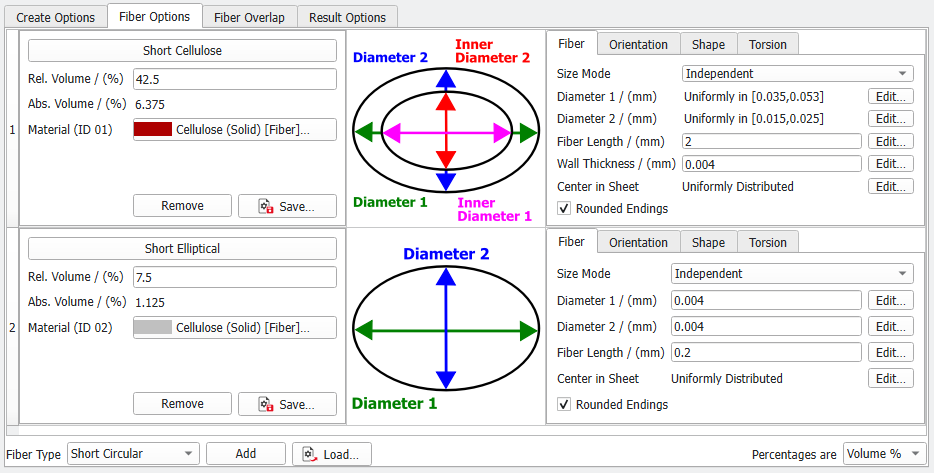The image size is (934, 473).
Task: Edit Center in Sheet for Short Cellulose
Action: [x=891, y=186]
